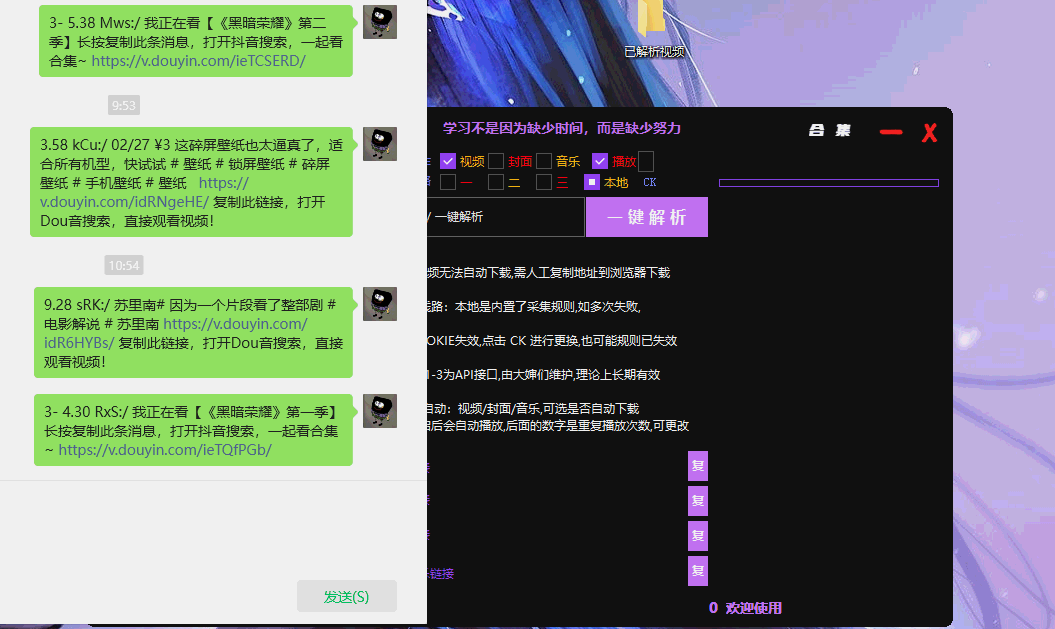Screen dimensions: 1055x629
Task: Click the second 复 copy icon
Action: pos(697,501)
